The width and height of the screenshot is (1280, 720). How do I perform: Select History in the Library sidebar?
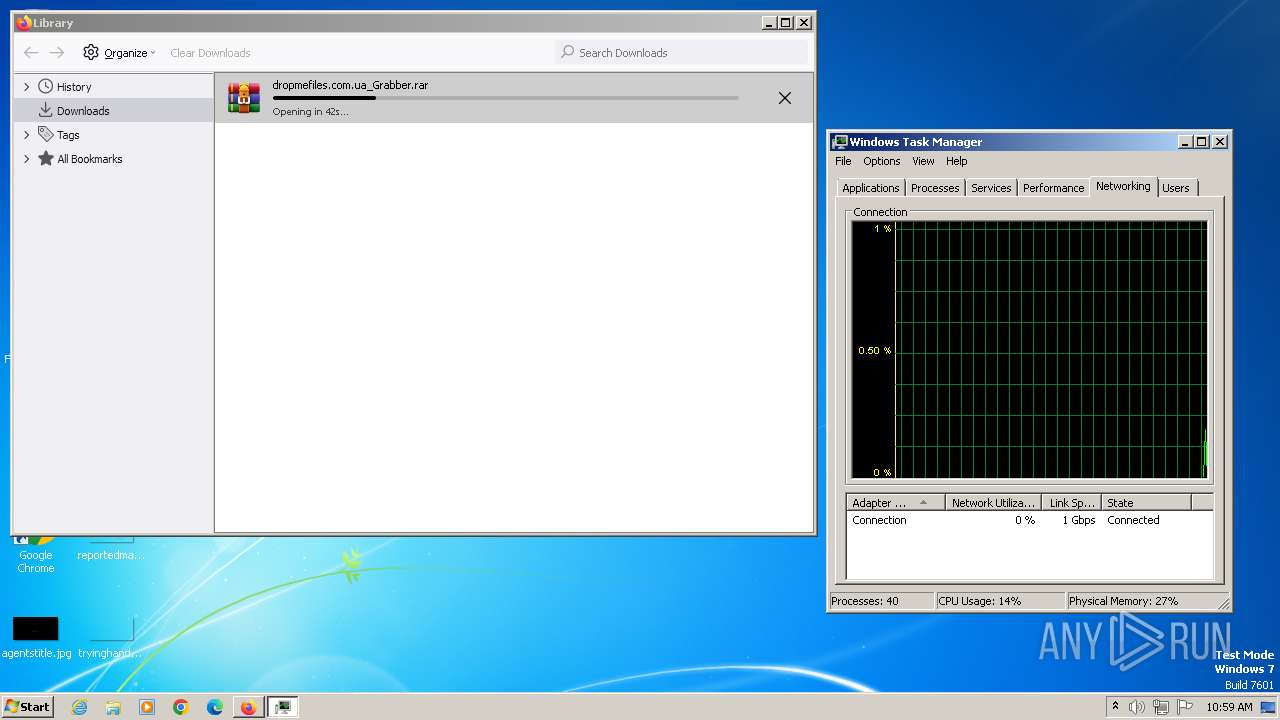click(x=74, y=87)
